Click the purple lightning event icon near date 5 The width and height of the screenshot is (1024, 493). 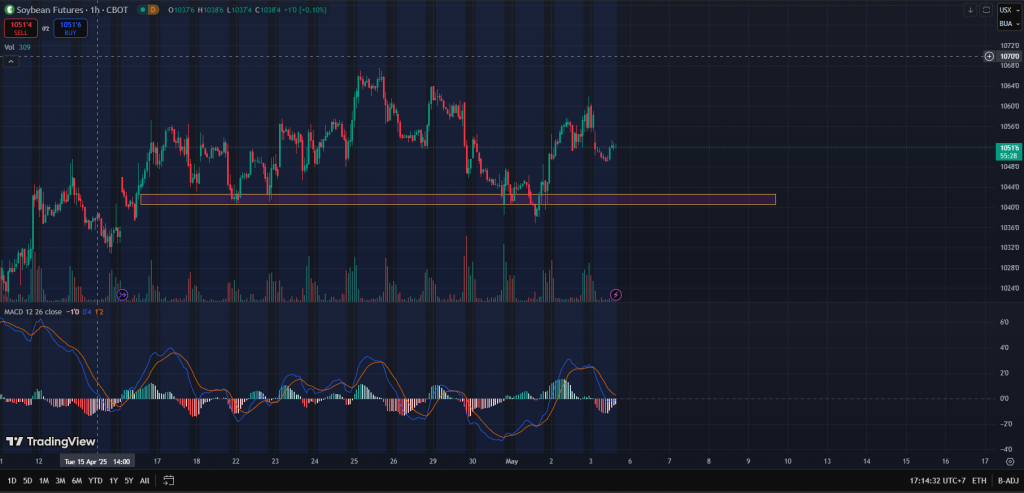[x=615, y=295]
